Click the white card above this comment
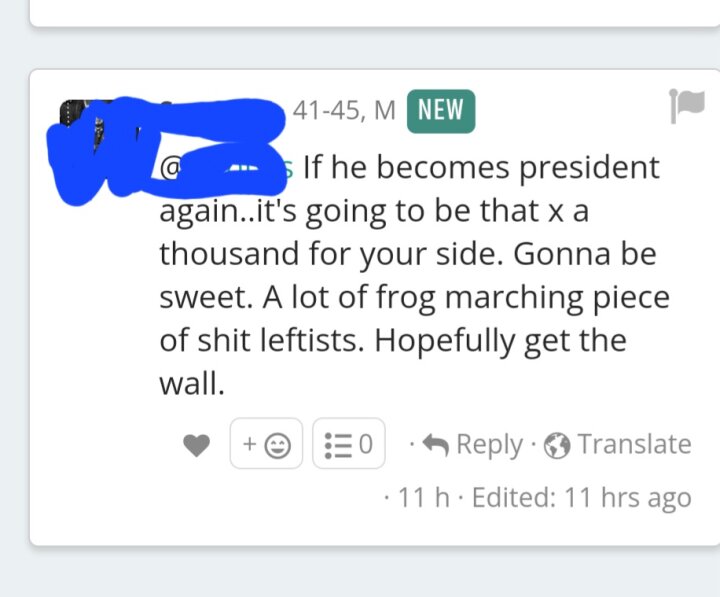Viewport: 720px width, 597px height. [x=375, y=13]
